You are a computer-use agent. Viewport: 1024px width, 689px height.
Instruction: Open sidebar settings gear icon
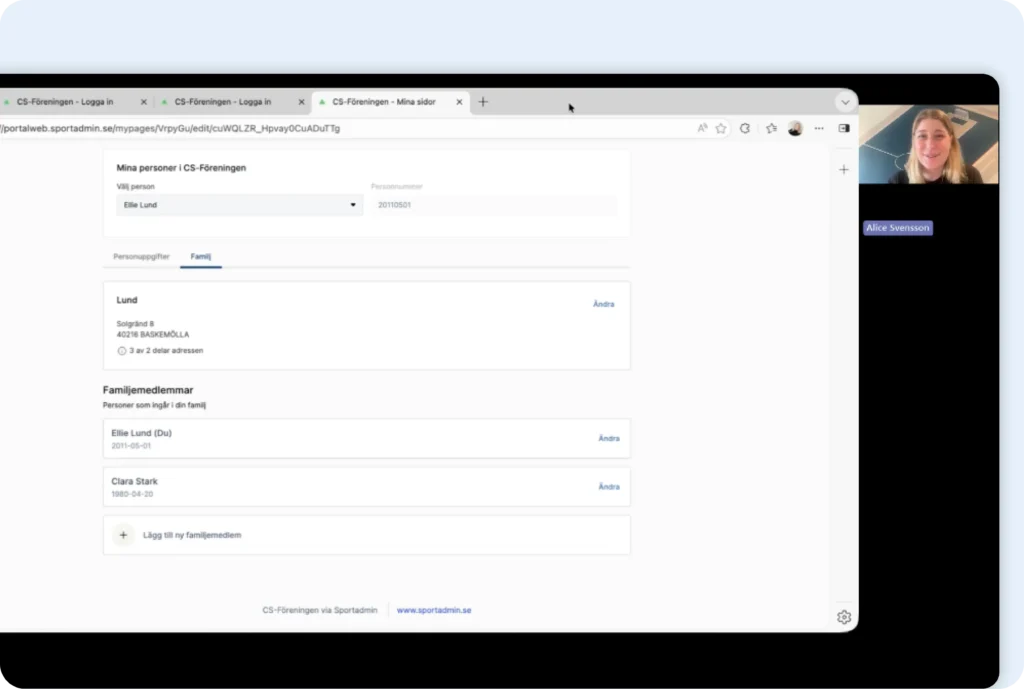click(844, 617)
